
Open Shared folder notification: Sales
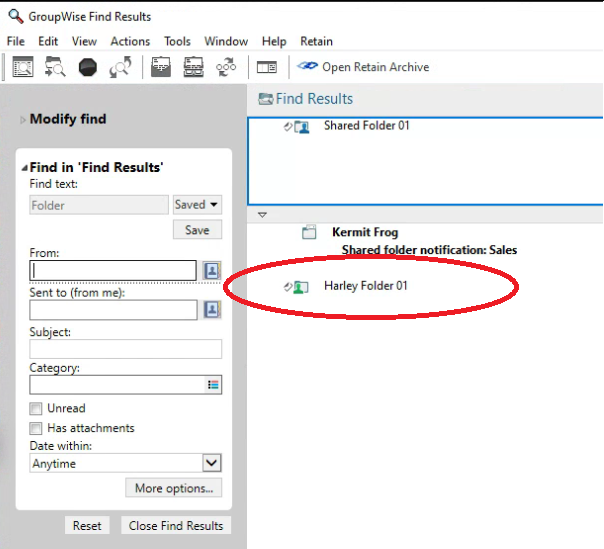pos(429,250)
